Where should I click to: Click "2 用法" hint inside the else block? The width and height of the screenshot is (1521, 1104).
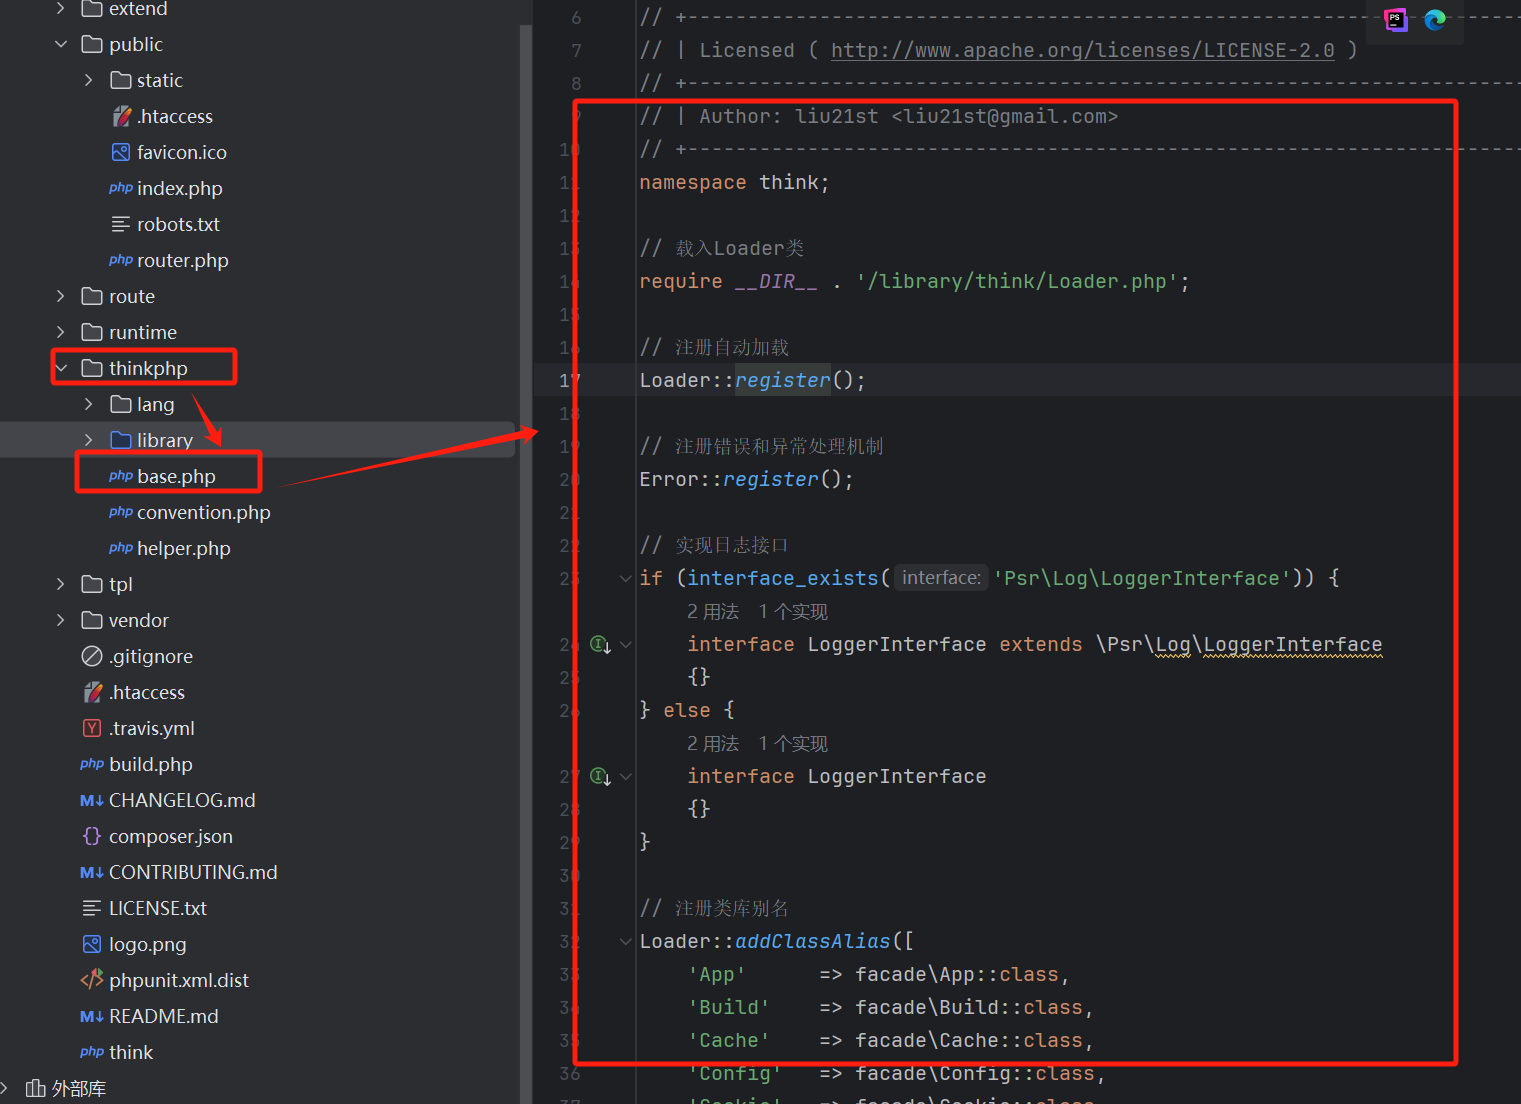click(713, 743)
